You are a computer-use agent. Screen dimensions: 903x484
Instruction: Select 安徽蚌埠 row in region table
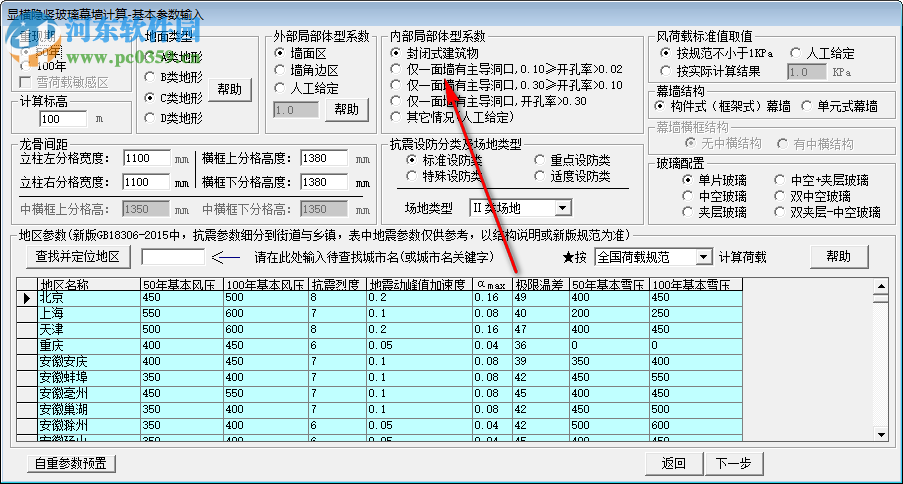click(x=379, y=378)
